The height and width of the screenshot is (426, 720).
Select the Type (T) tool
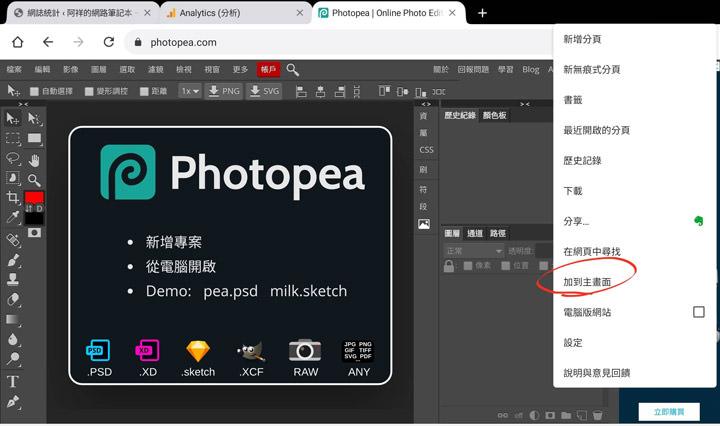click(x=12, y=381)
